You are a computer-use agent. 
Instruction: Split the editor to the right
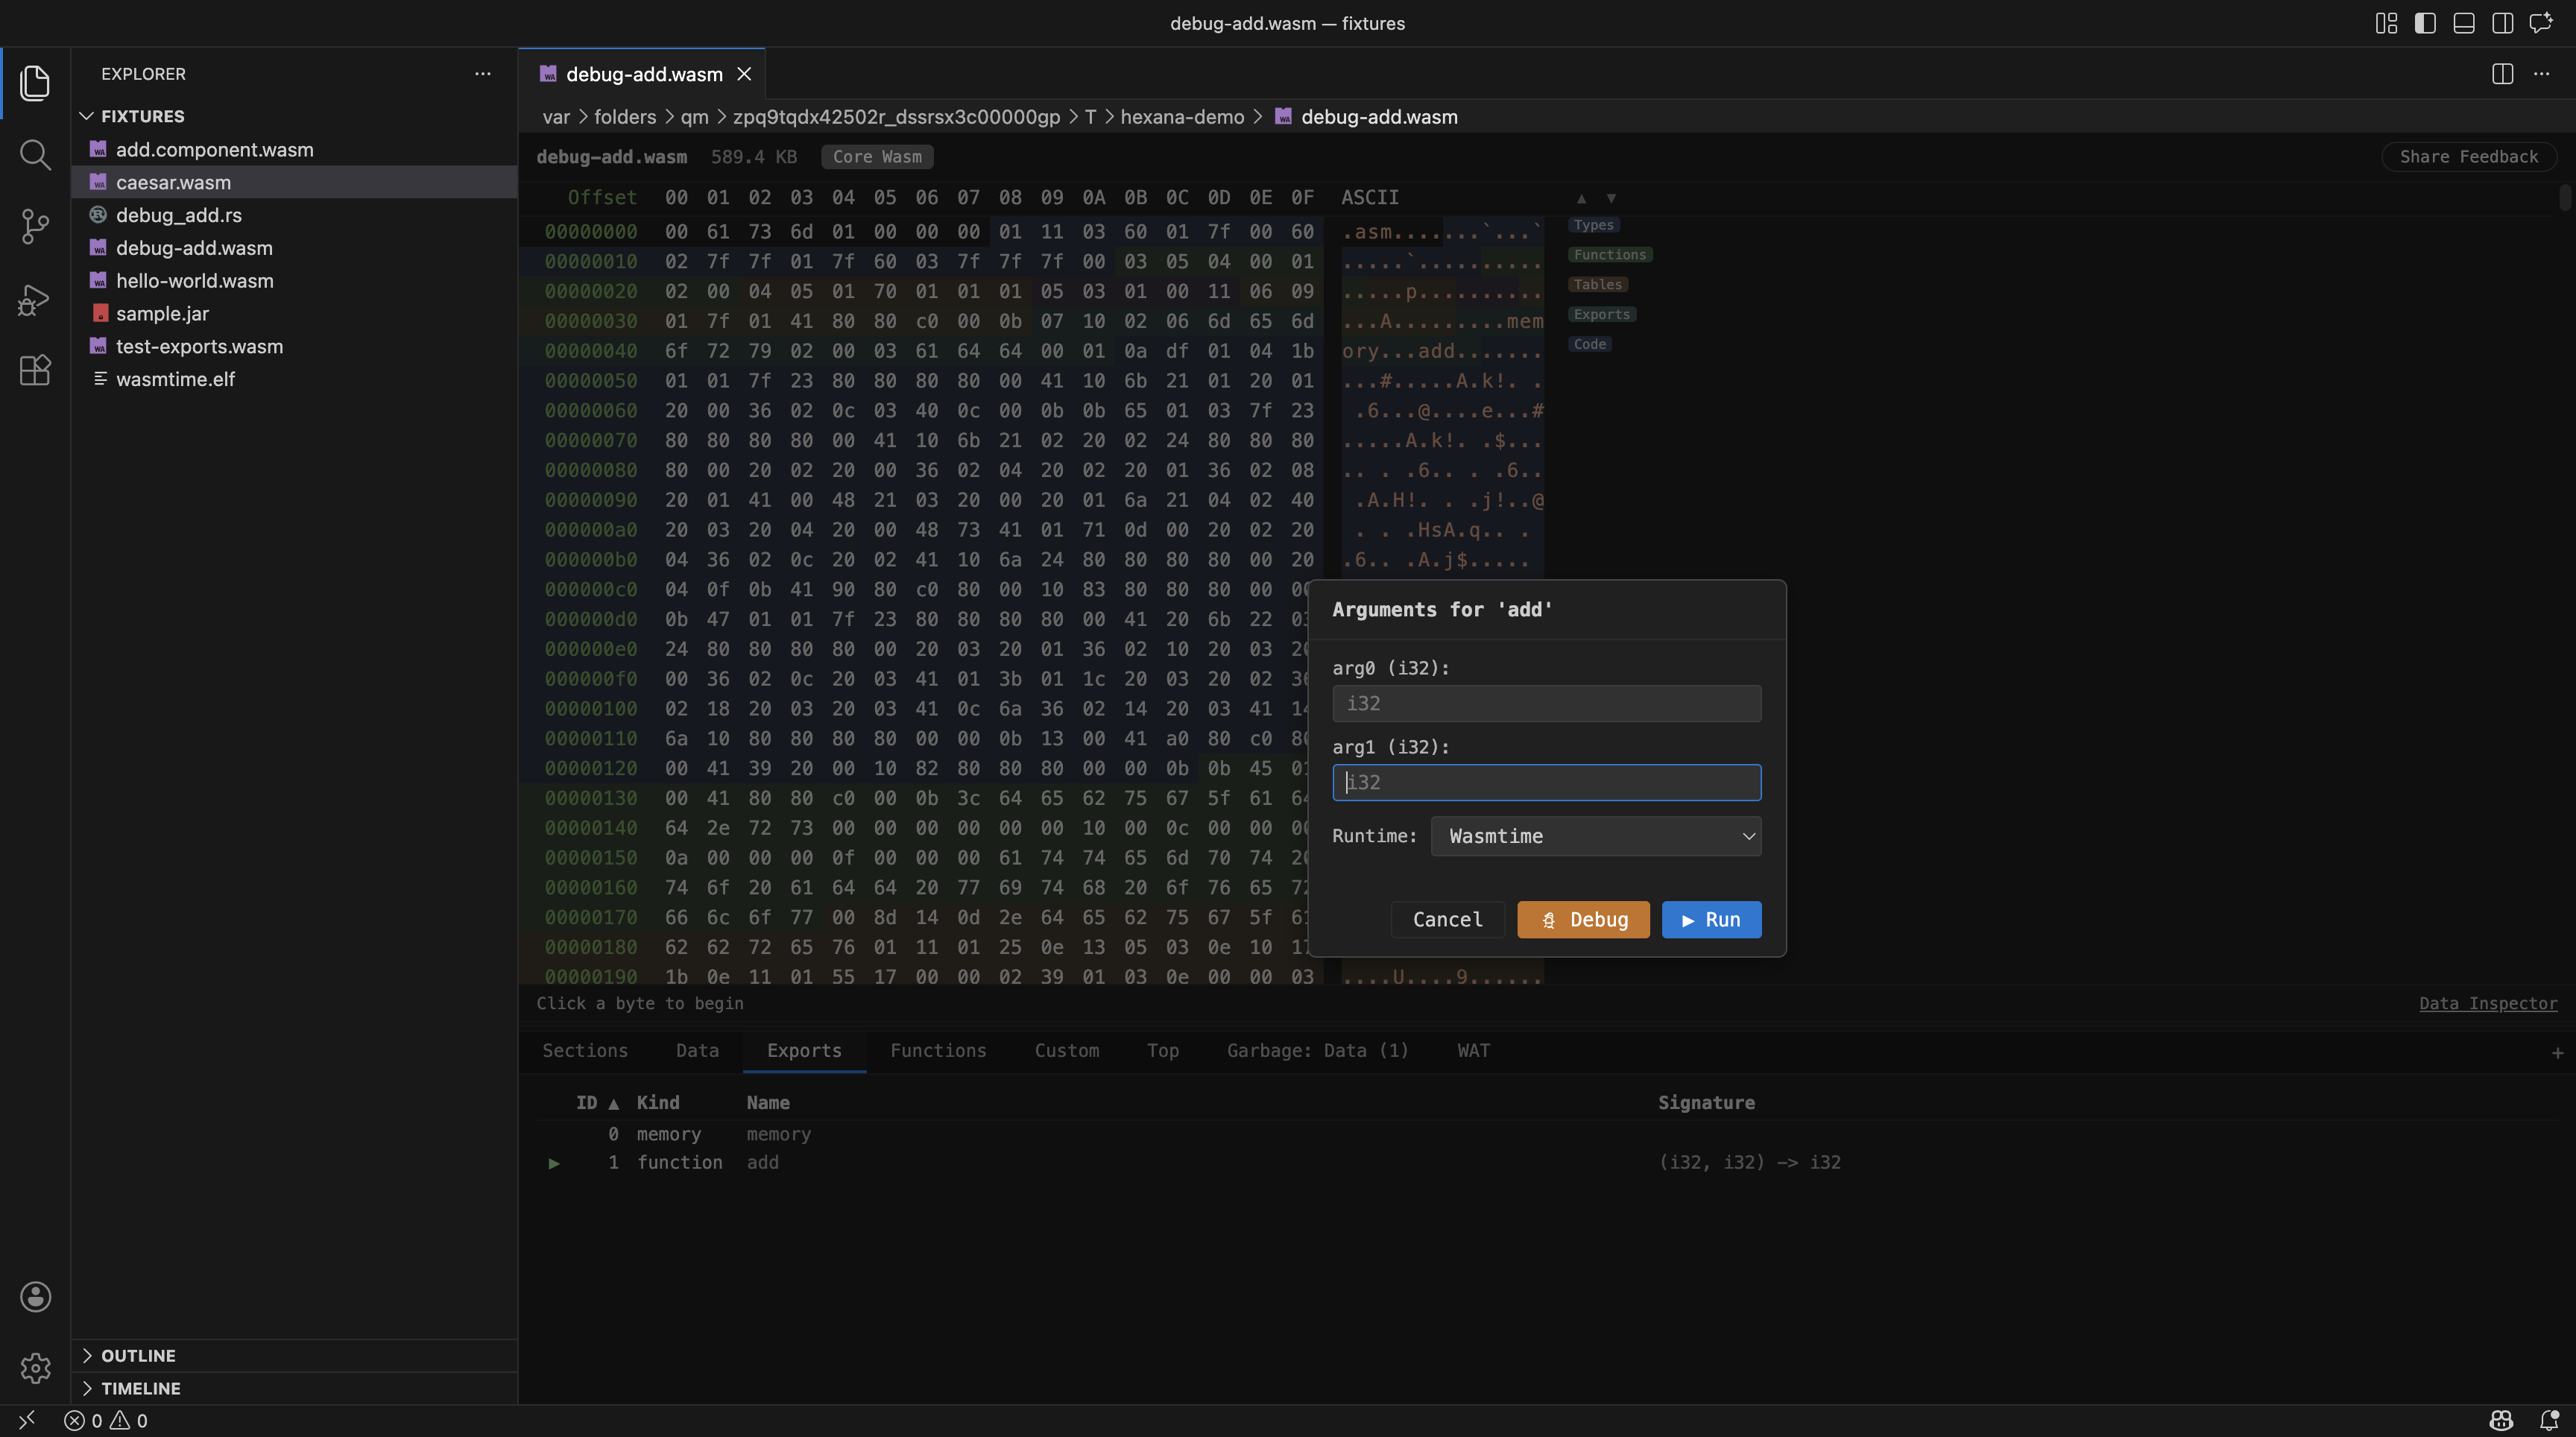click(2502, 74)
